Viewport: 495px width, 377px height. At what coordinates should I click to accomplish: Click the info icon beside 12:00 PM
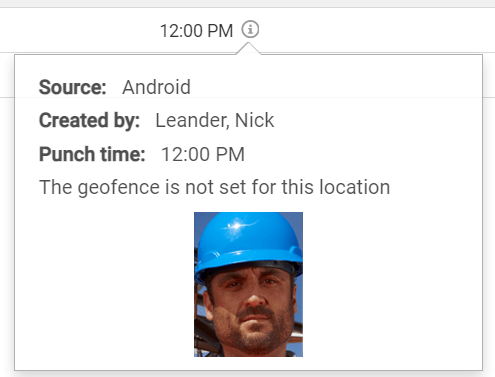250,29
